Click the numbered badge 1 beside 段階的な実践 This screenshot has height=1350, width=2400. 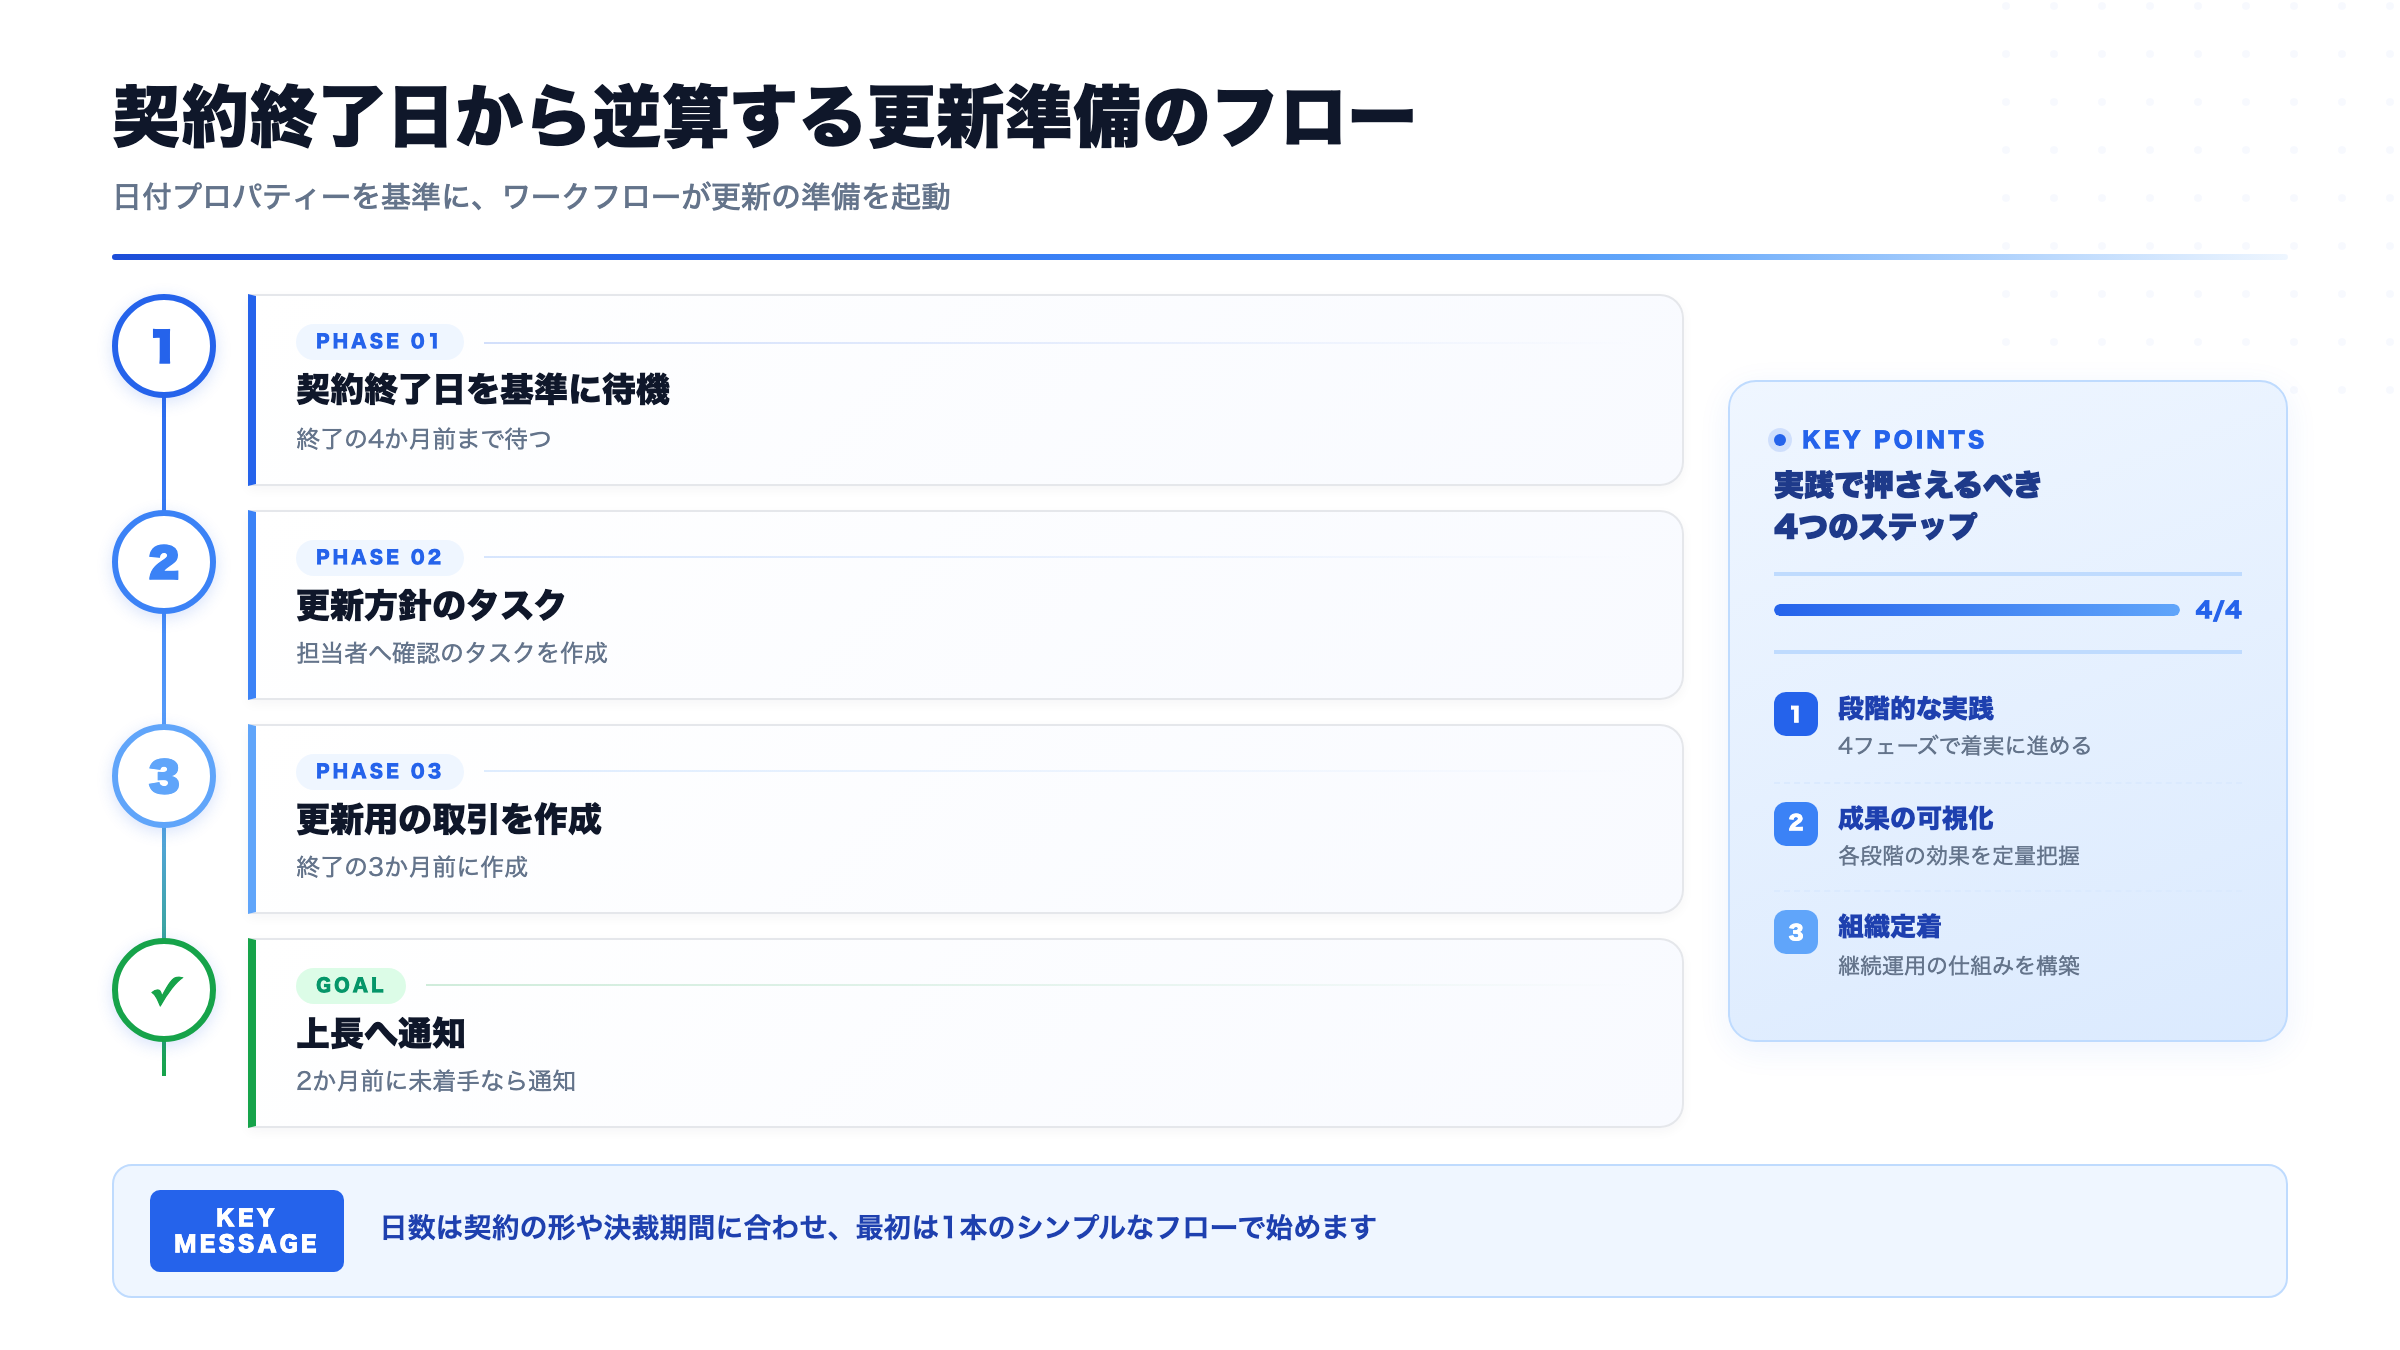pyautogui.click(x=1796, y=714)
